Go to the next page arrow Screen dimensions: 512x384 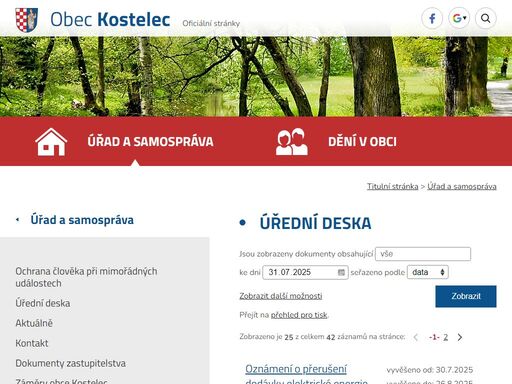460,337
